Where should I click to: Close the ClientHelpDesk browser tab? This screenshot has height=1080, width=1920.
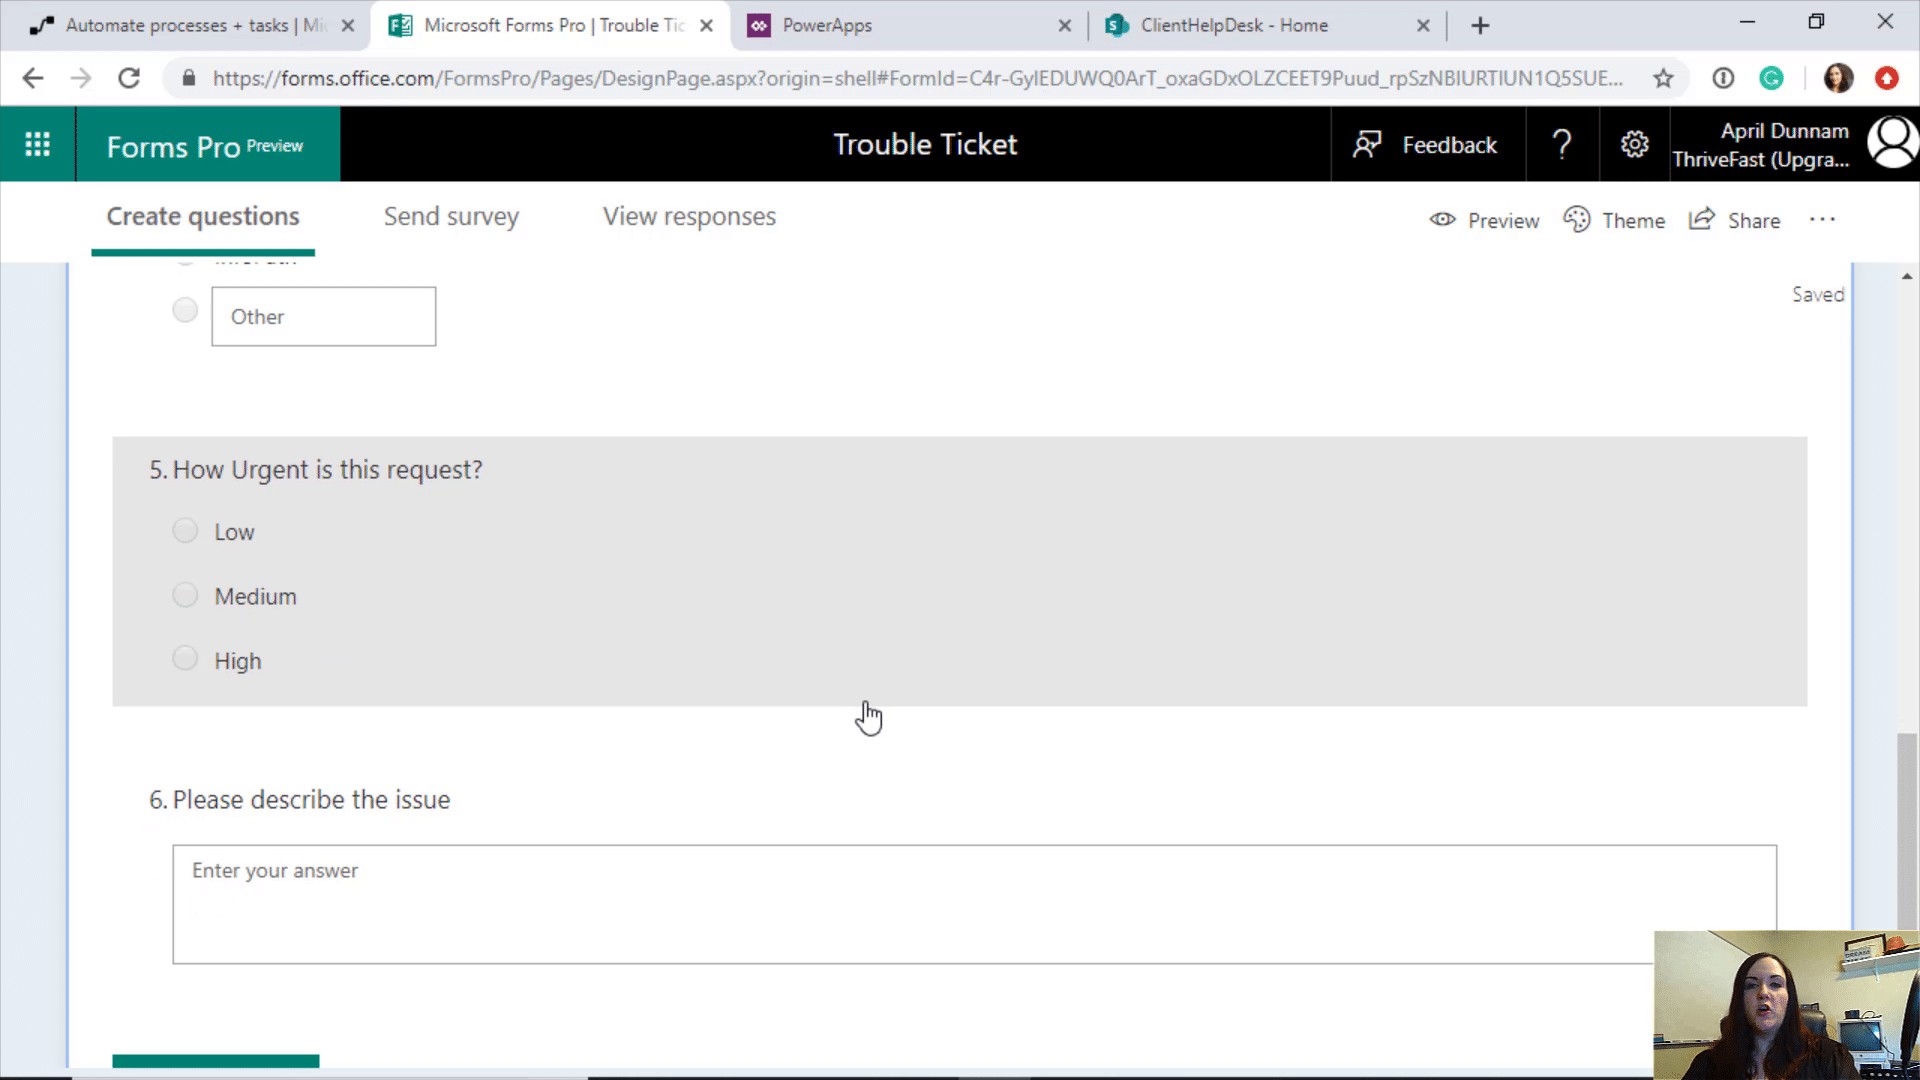[x=1423, y=25]
